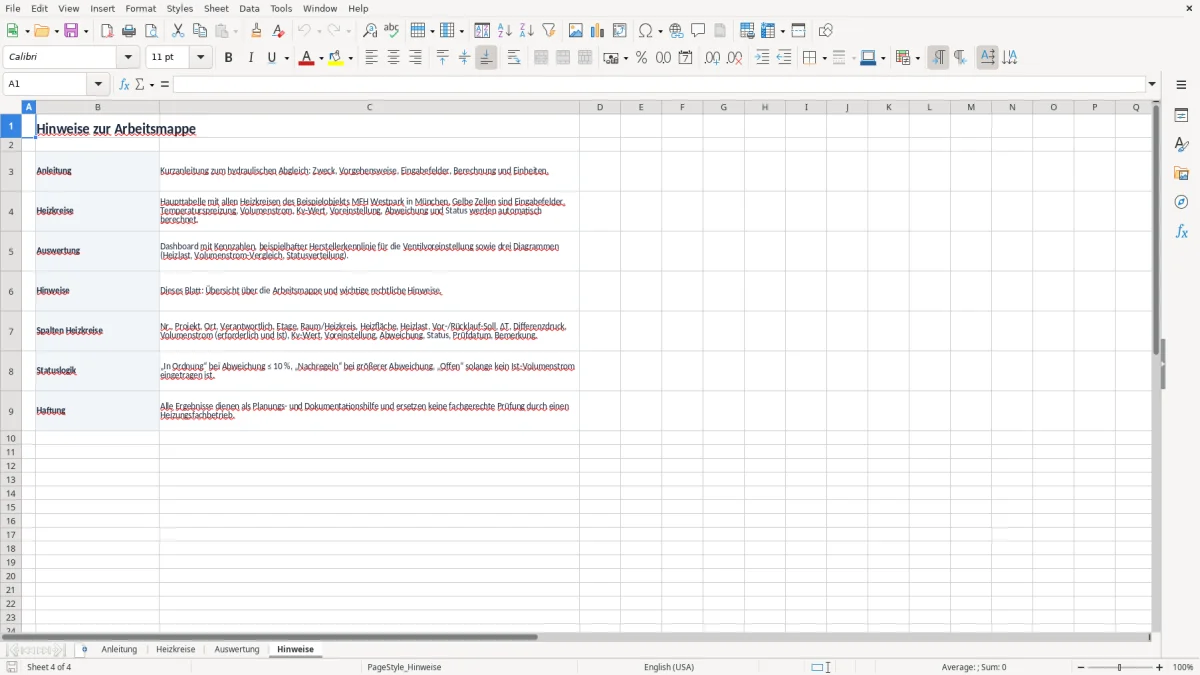Open Find & Replace
Screen dimensions: 1200x675
click(x=370, y=31)
